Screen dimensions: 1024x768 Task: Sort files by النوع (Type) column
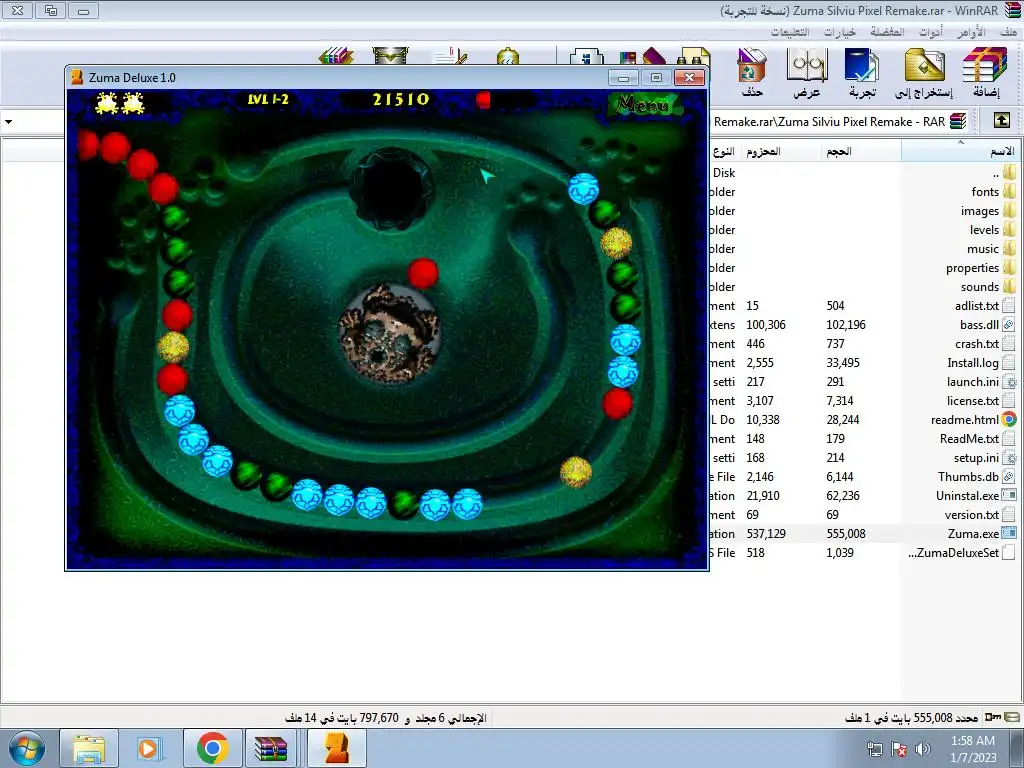coord(724,152)
